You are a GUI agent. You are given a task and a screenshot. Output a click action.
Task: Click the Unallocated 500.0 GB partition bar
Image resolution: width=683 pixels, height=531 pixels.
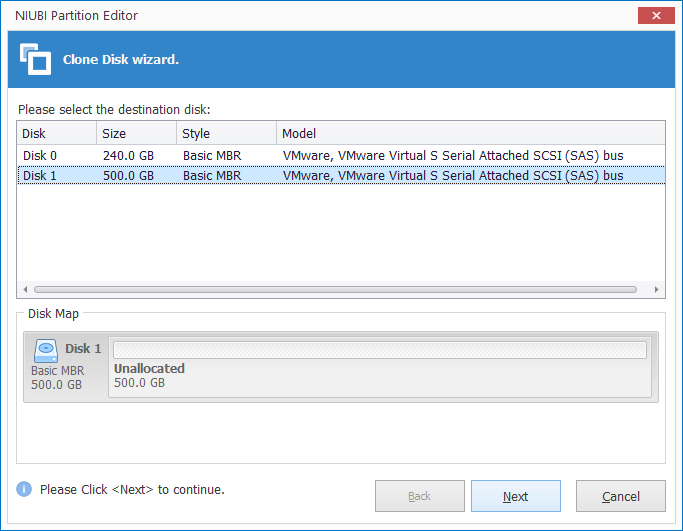tap(380, 350)
